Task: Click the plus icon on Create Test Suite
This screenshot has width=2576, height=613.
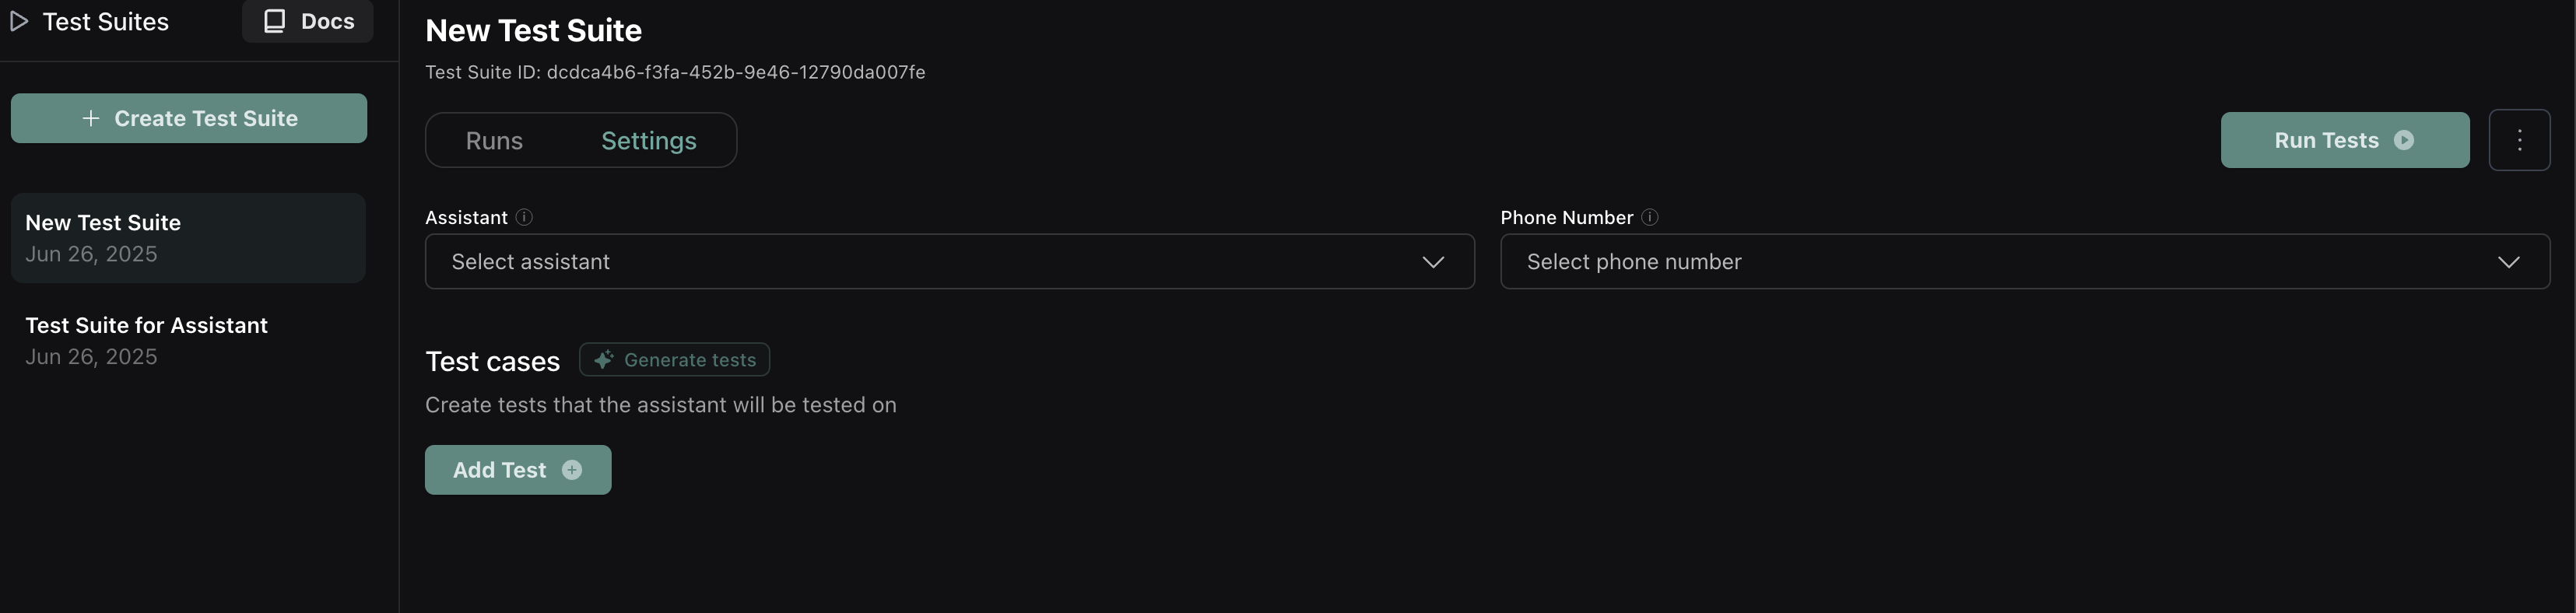Action: (x=91, y=118)
